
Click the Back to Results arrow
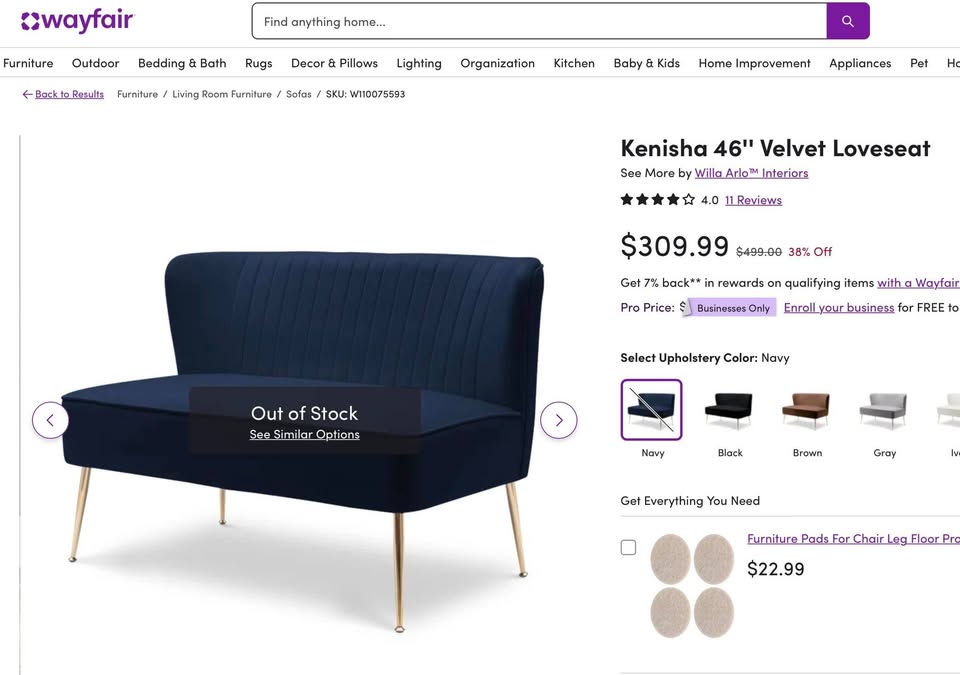point(28,94)
